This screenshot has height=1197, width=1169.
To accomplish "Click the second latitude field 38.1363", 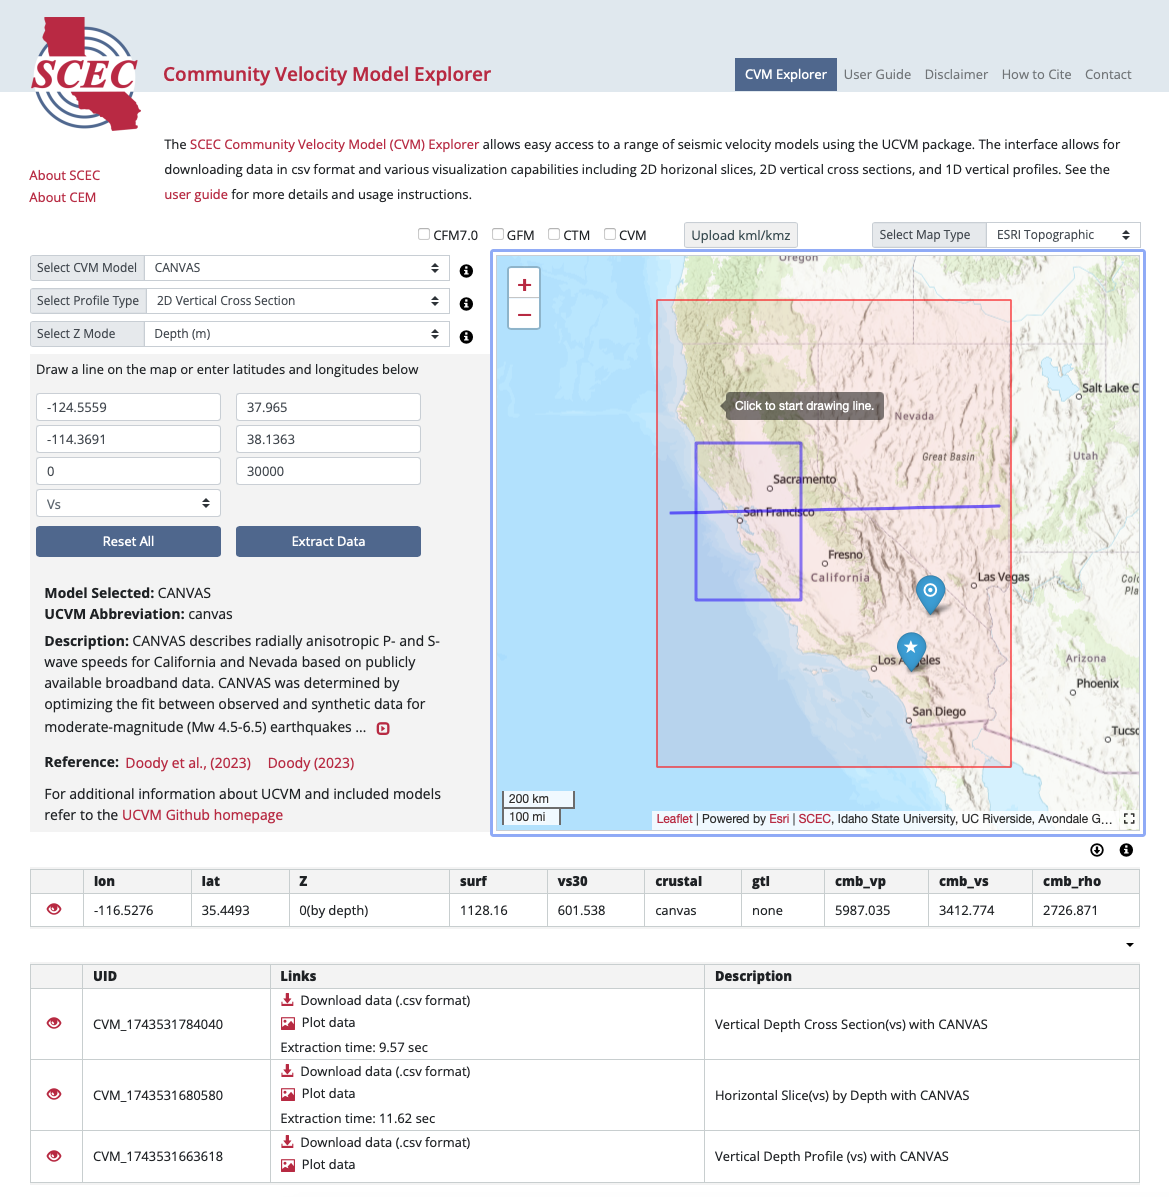I will 328,439.
